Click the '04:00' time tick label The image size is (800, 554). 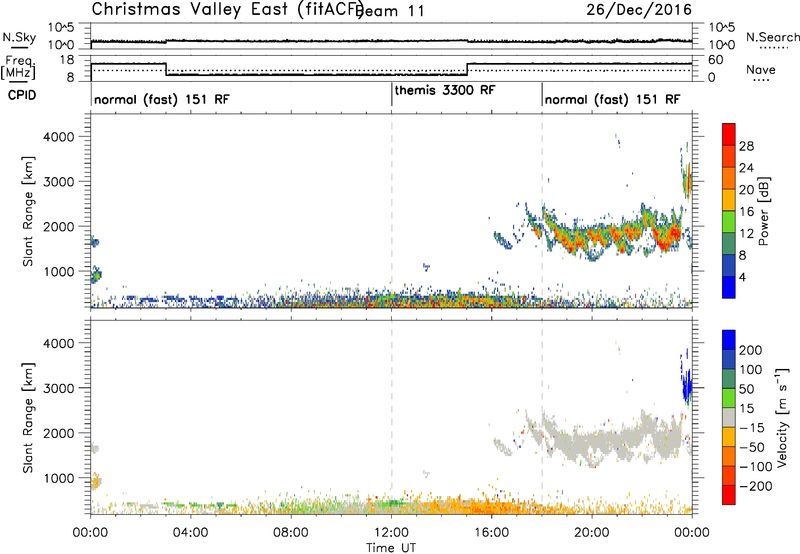(190, 533)
